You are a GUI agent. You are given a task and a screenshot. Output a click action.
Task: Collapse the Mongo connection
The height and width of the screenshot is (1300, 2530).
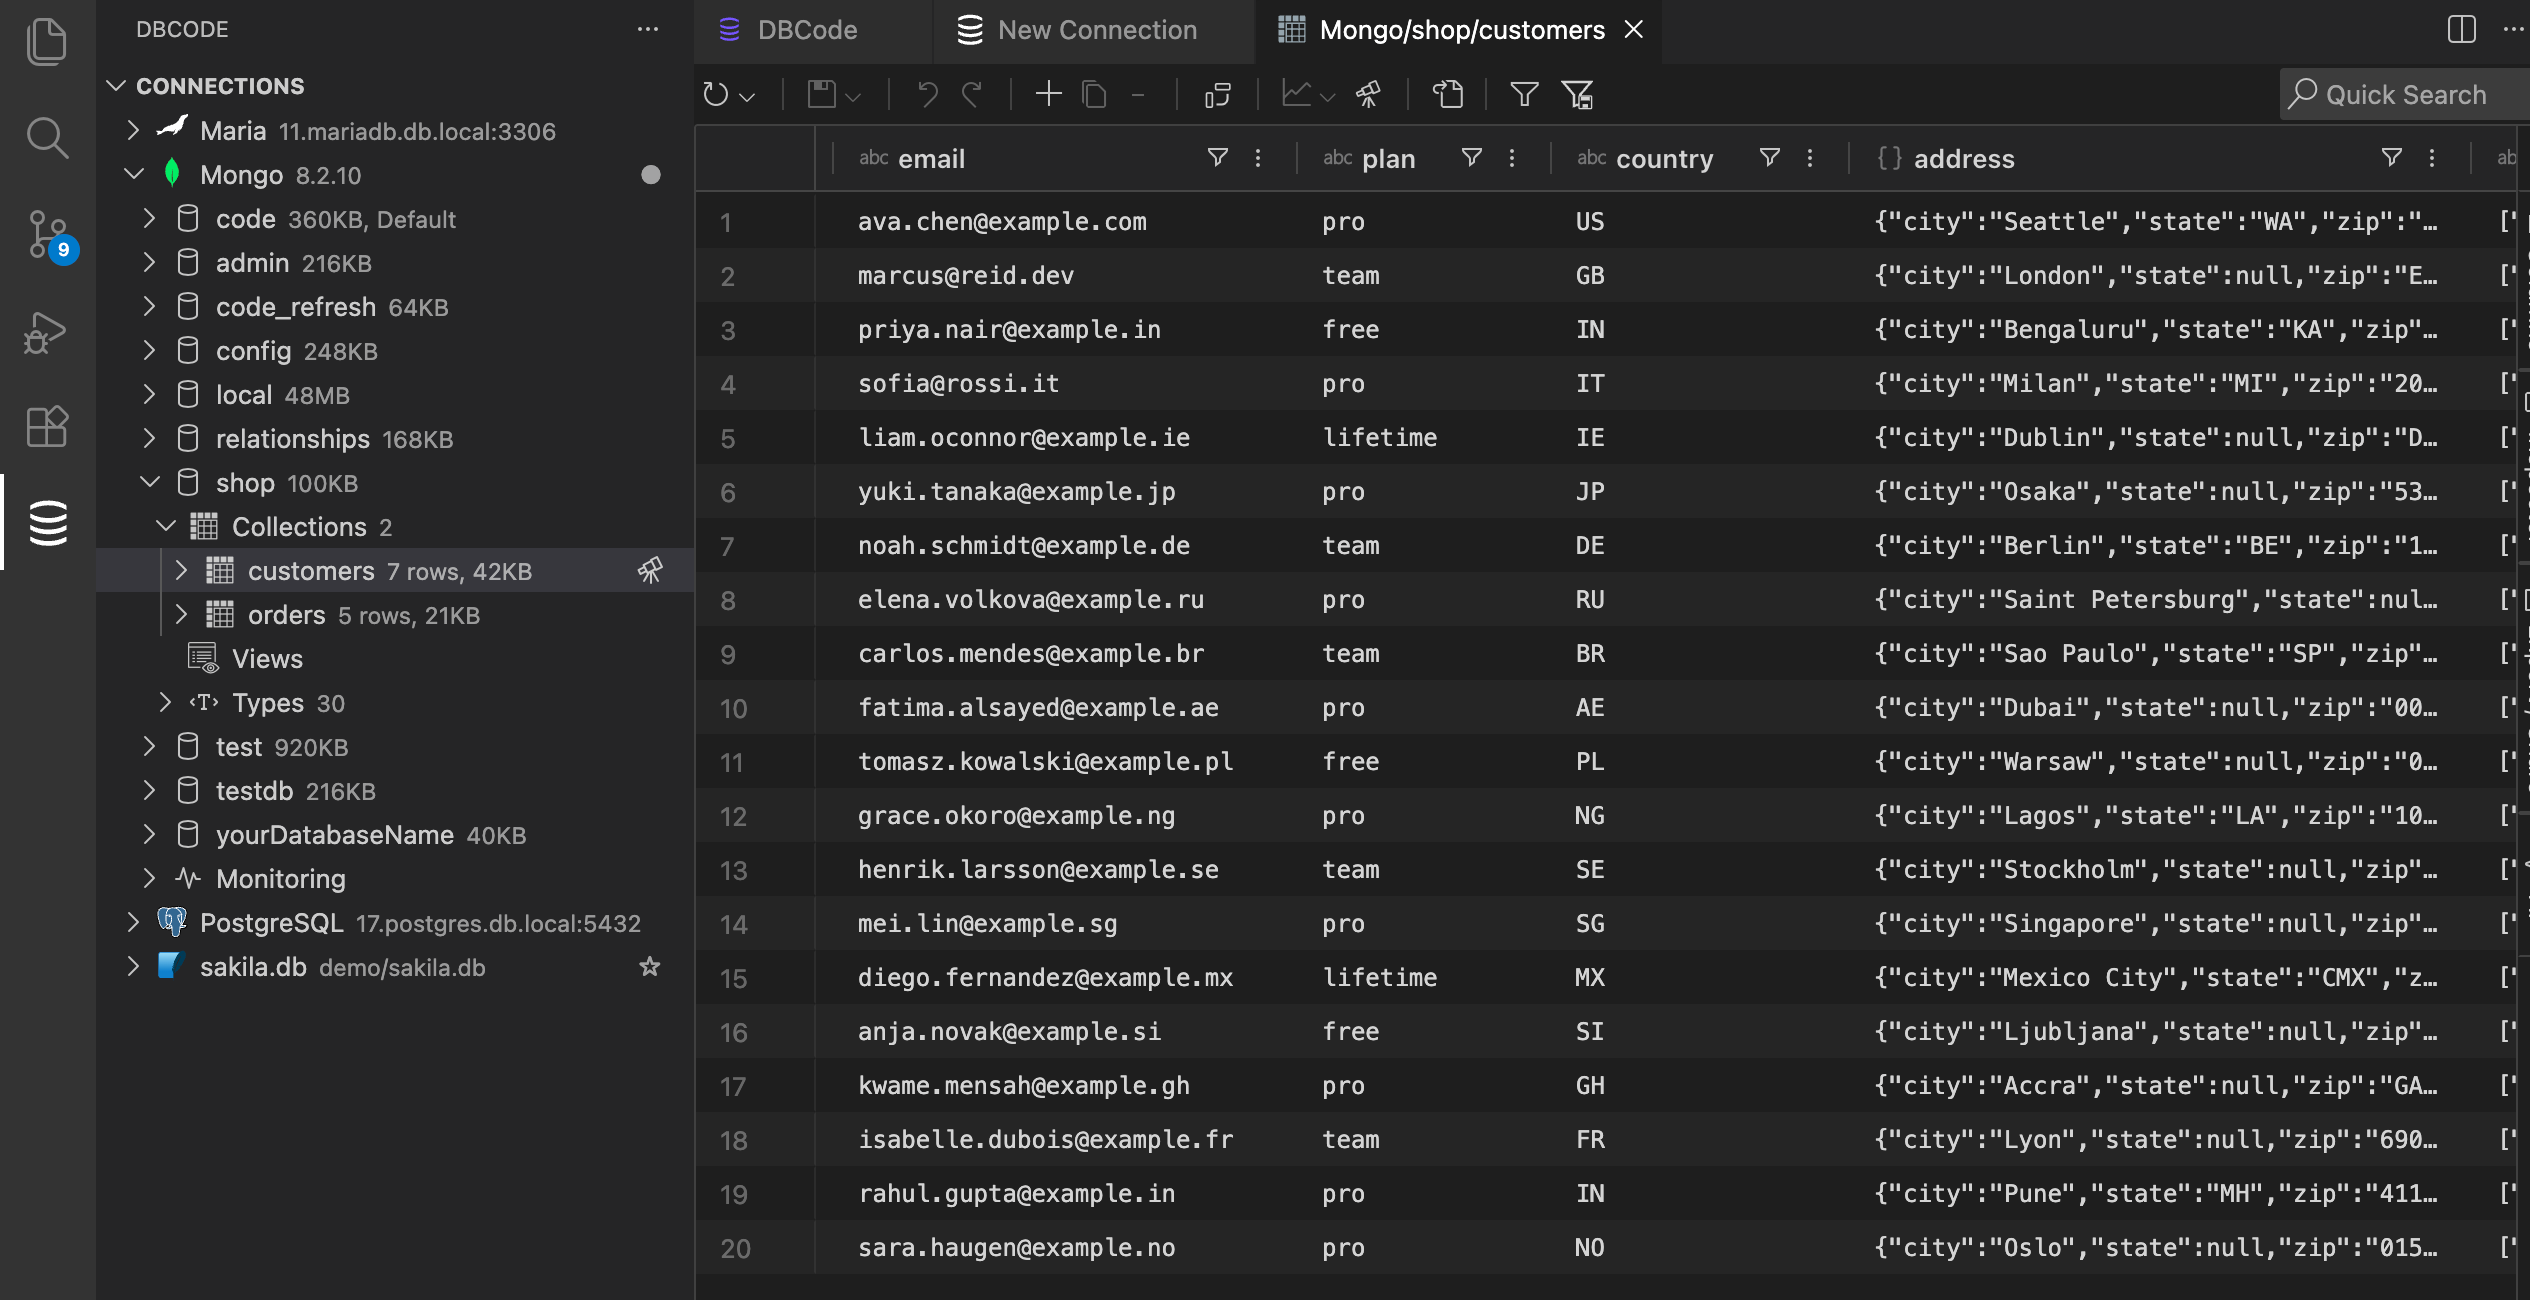pyautogui.click(x=132, y=174)
